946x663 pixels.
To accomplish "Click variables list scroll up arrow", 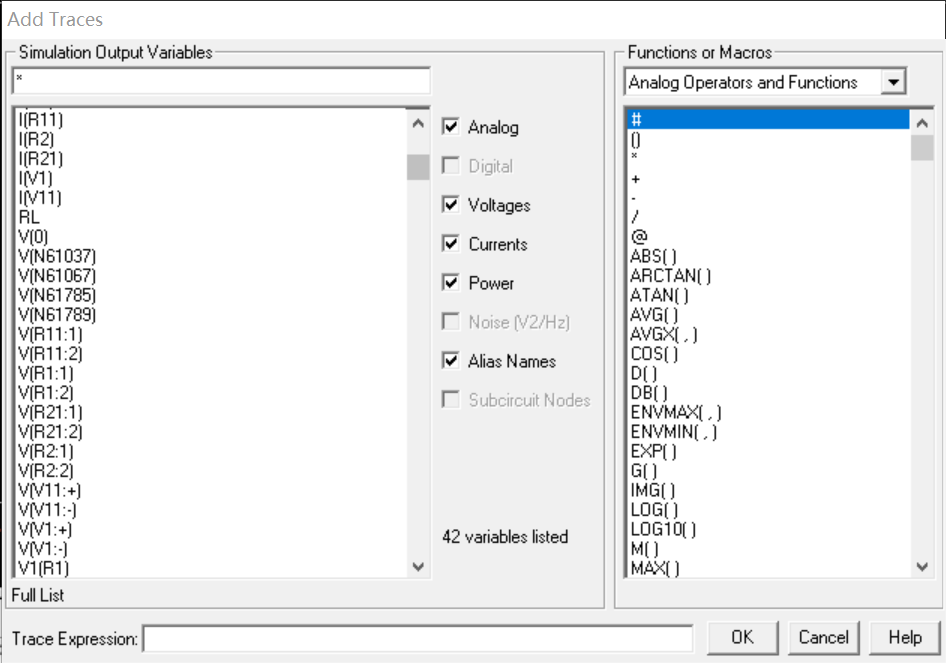I will (418, 124).
